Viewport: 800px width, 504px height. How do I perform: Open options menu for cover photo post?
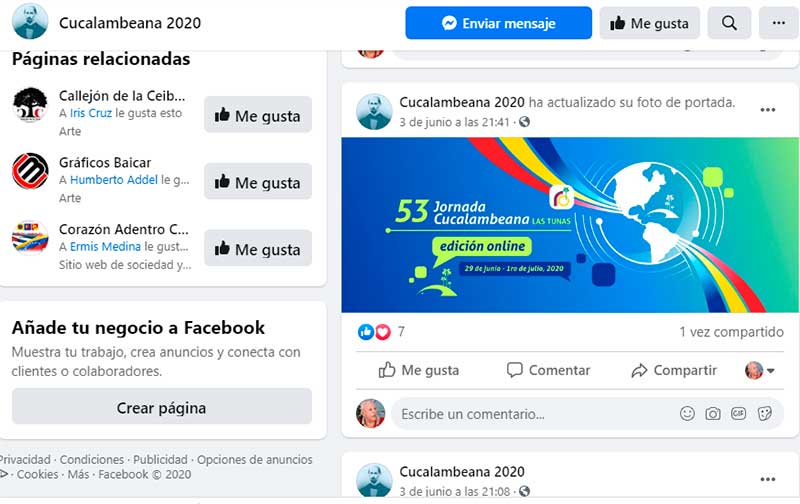tap(768, 110)
